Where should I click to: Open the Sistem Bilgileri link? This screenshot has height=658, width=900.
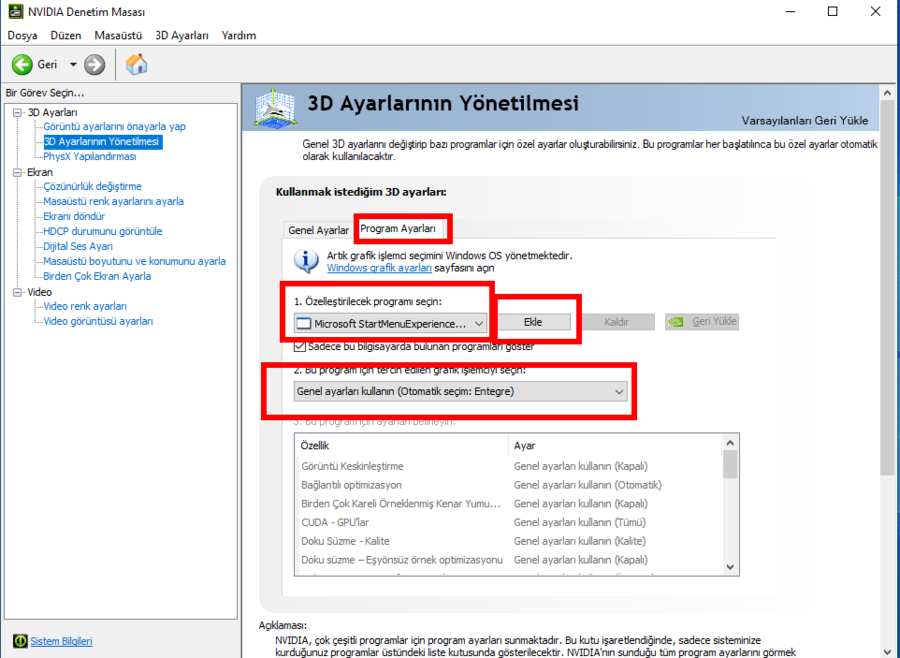61,641
